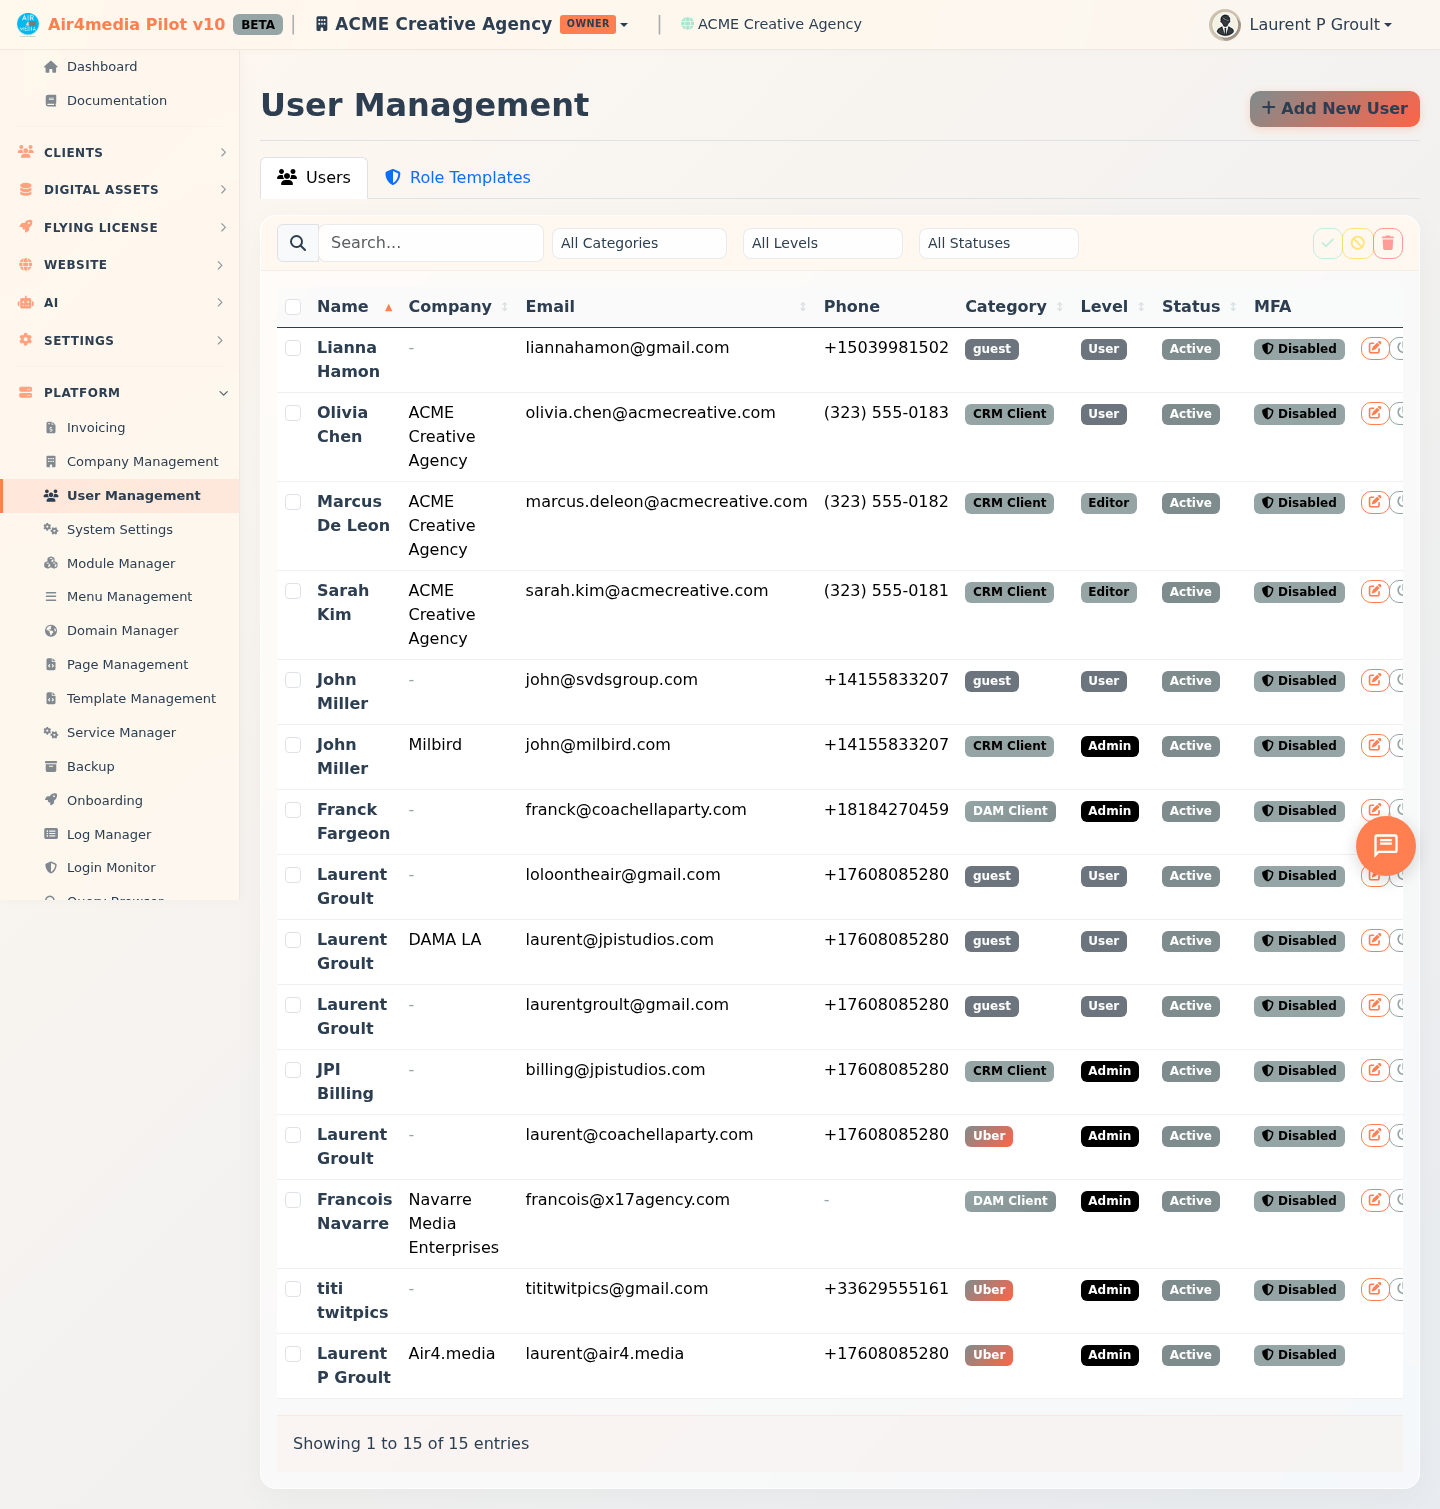
Task: Select the checkbox for Marcus De Leon
Action: [293, 502]
